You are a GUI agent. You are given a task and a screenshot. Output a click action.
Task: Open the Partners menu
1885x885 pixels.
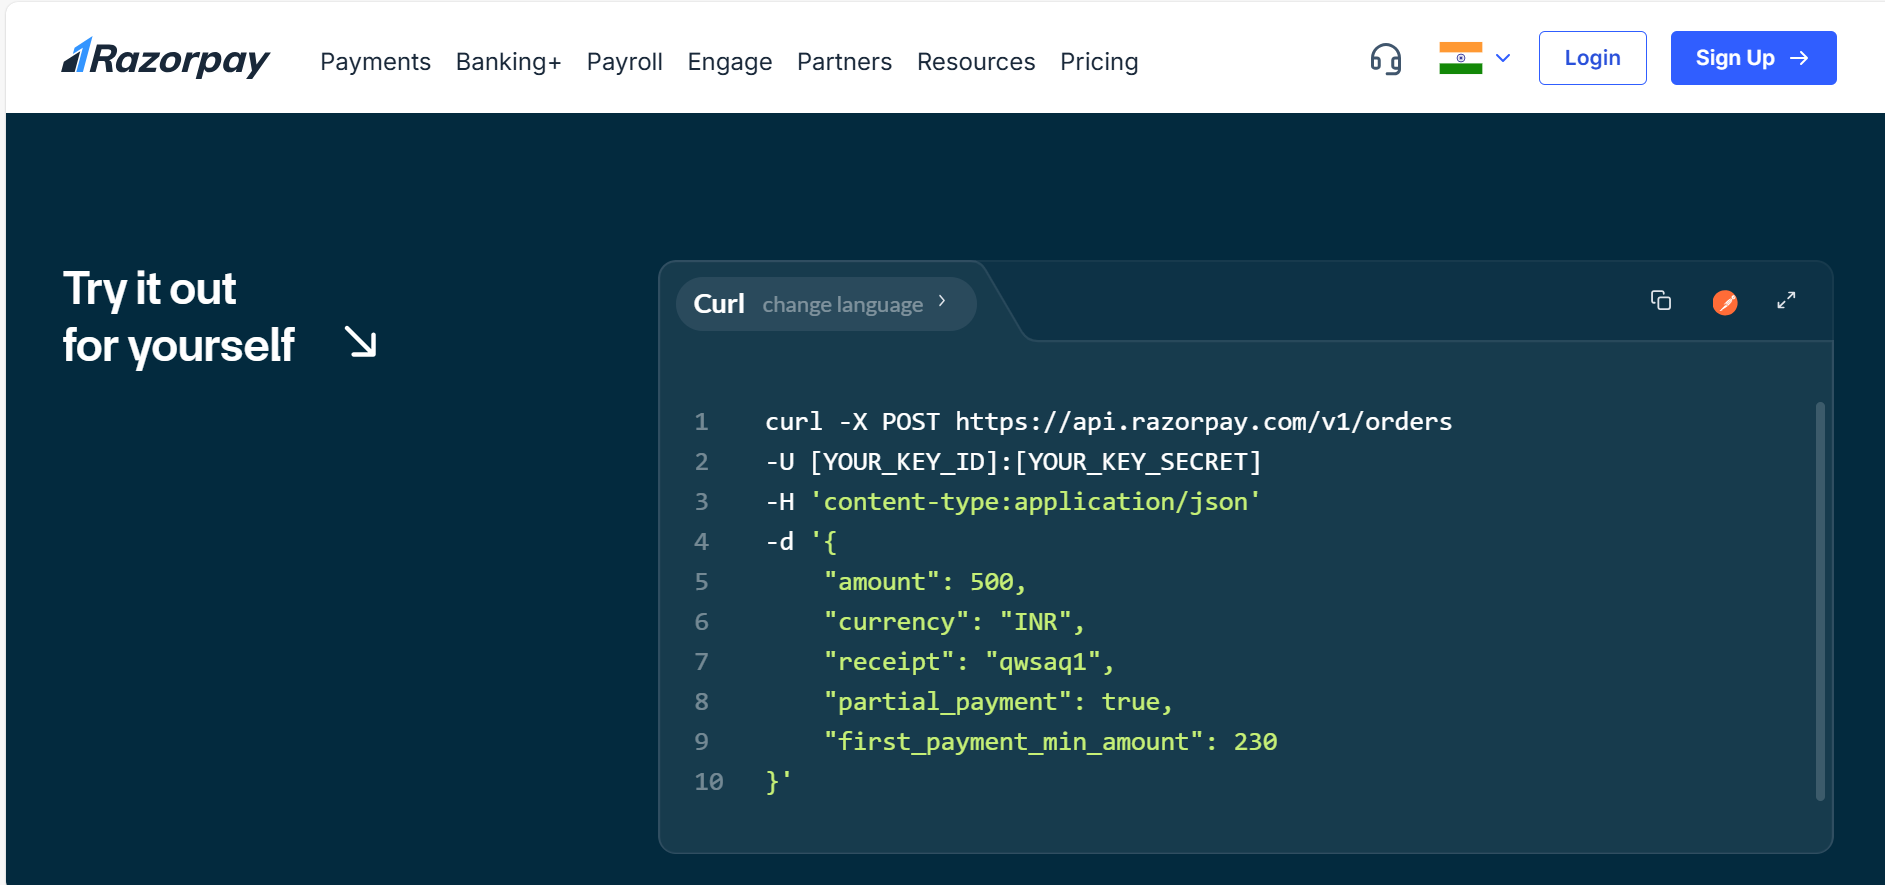pos(844,62)
